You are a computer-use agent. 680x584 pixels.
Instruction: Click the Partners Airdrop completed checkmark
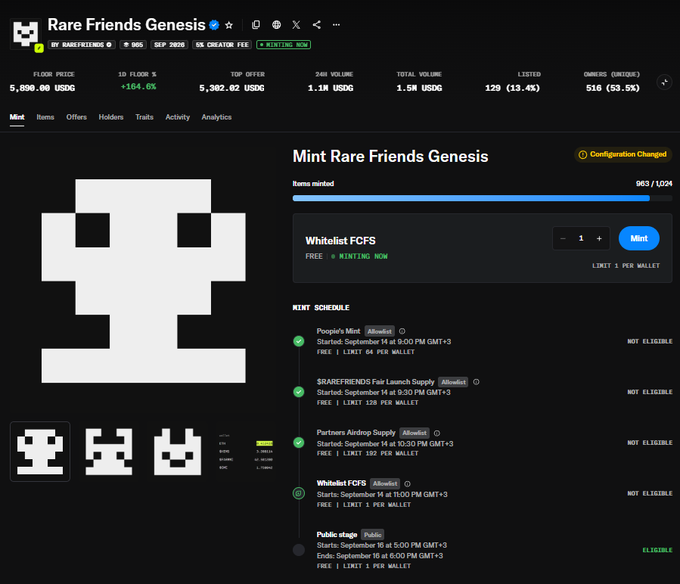click(x=299, y=443)
